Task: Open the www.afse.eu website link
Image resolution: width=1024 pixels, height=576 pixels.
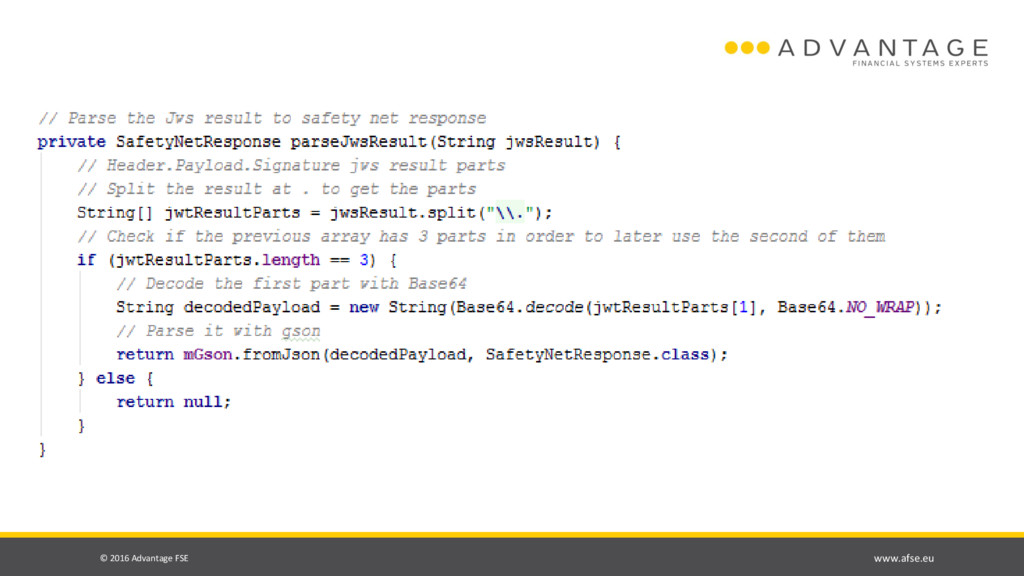Action: coord(904,558)
